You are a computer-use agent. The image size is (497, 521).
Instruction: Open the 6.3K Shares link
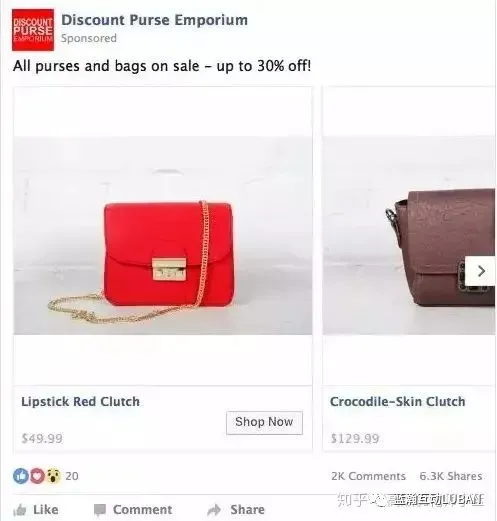point(451,476)
